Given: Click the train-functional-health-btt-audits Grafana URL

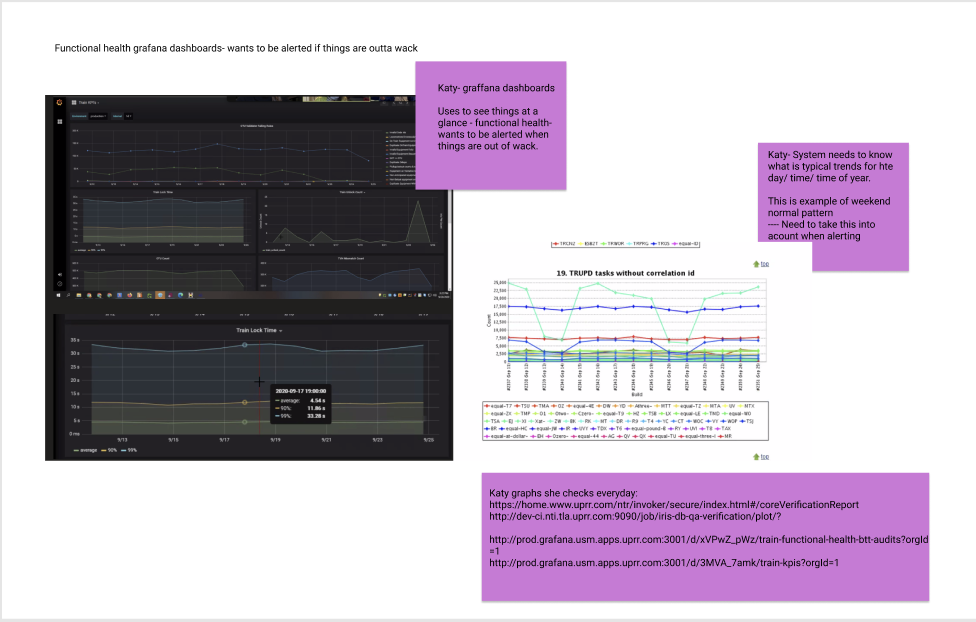Looking at the screenshot, I should pos(708,545).
